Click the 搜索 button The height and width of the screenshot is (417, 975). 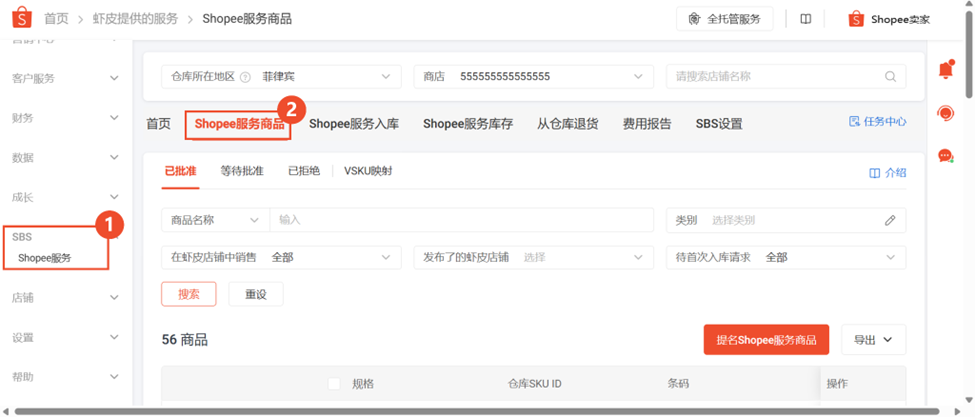click(x=188, y=294)
